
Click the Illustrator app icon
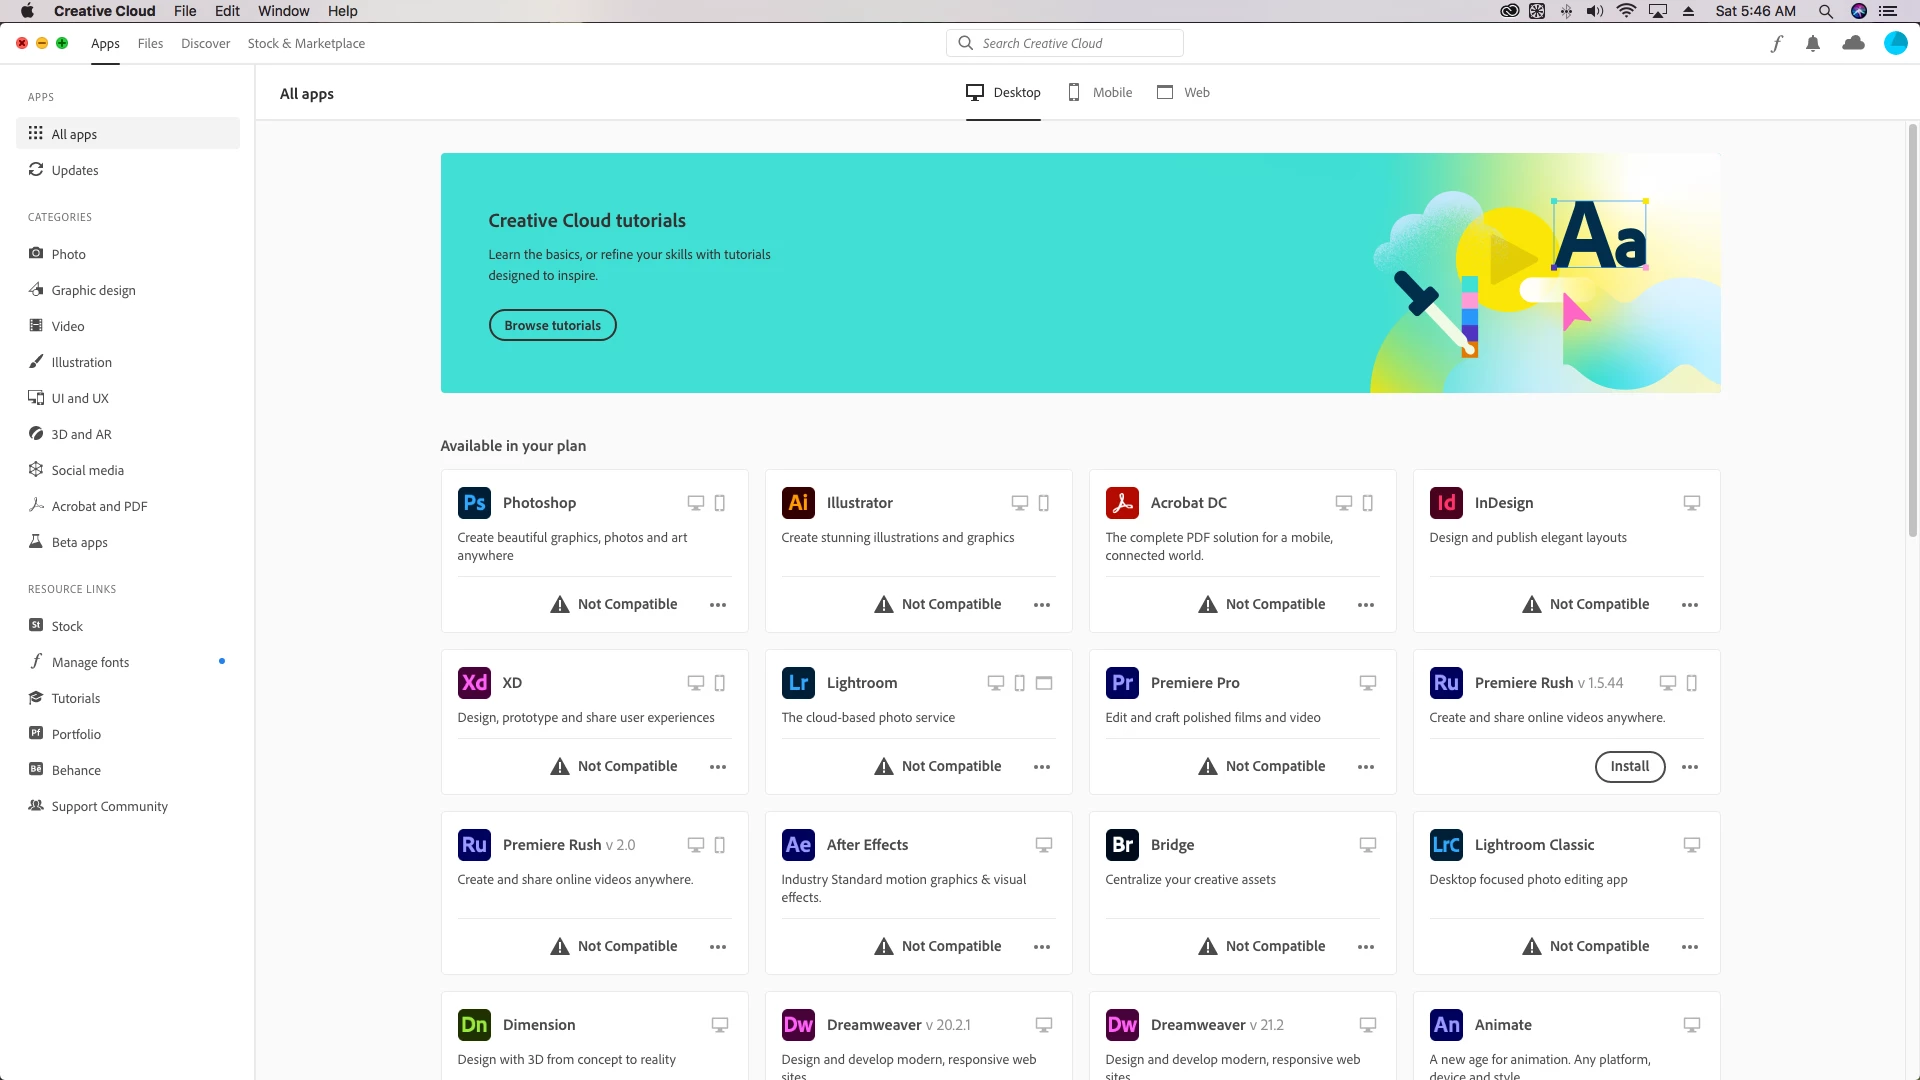(x=798, y=503)
